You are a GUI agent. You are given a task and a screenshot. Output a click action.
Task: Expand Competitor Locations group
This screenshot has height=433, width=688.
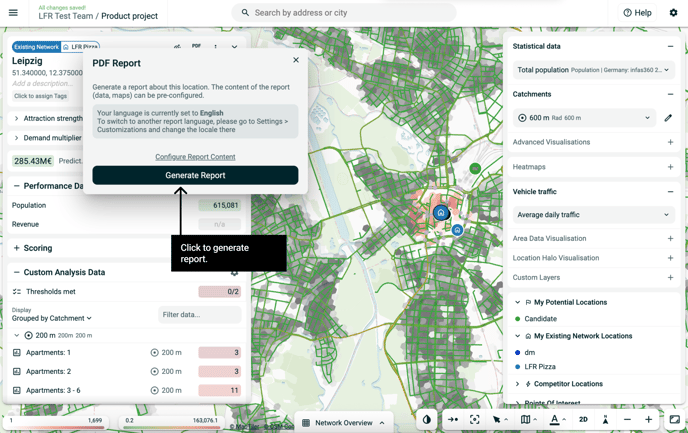pyautogui.click(x=517, y=384)
